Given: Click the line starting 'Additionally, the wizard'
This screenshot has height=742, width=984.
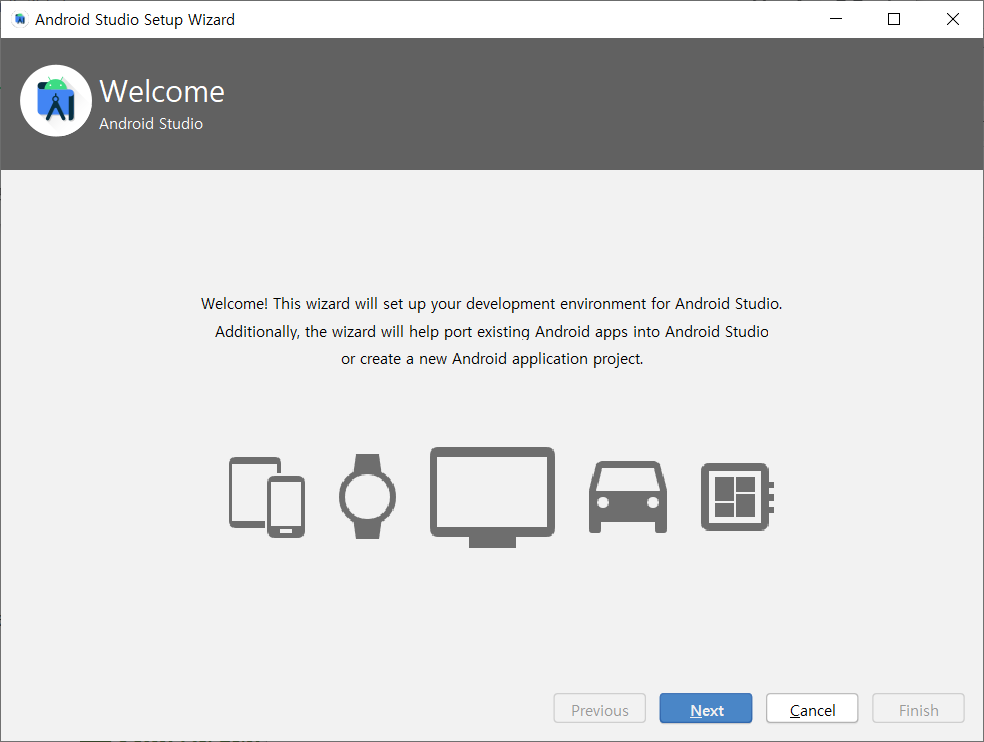Looking at the screenshot, I should 491,331.
